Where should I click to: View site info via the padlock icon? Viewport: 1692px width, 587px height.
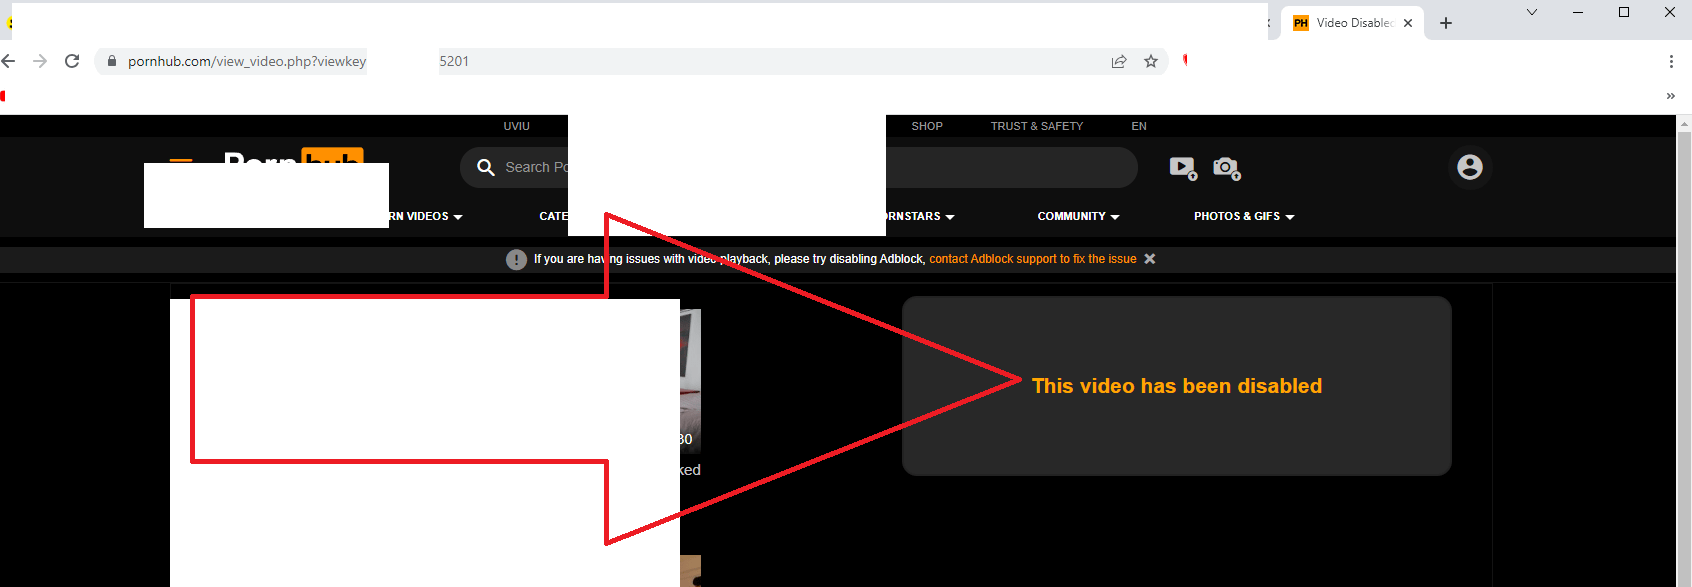click(x=112, y=61)
